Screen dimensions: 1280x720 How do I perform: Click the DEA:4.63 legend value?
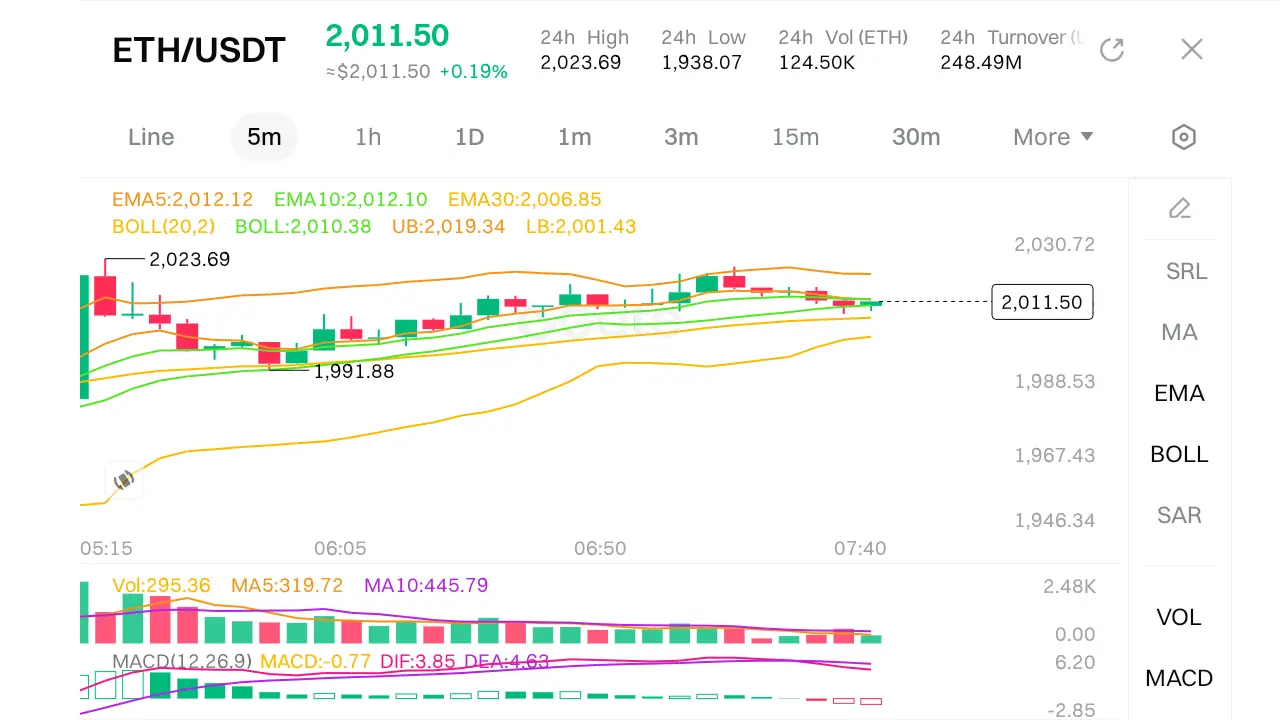(x=506, y=661)
